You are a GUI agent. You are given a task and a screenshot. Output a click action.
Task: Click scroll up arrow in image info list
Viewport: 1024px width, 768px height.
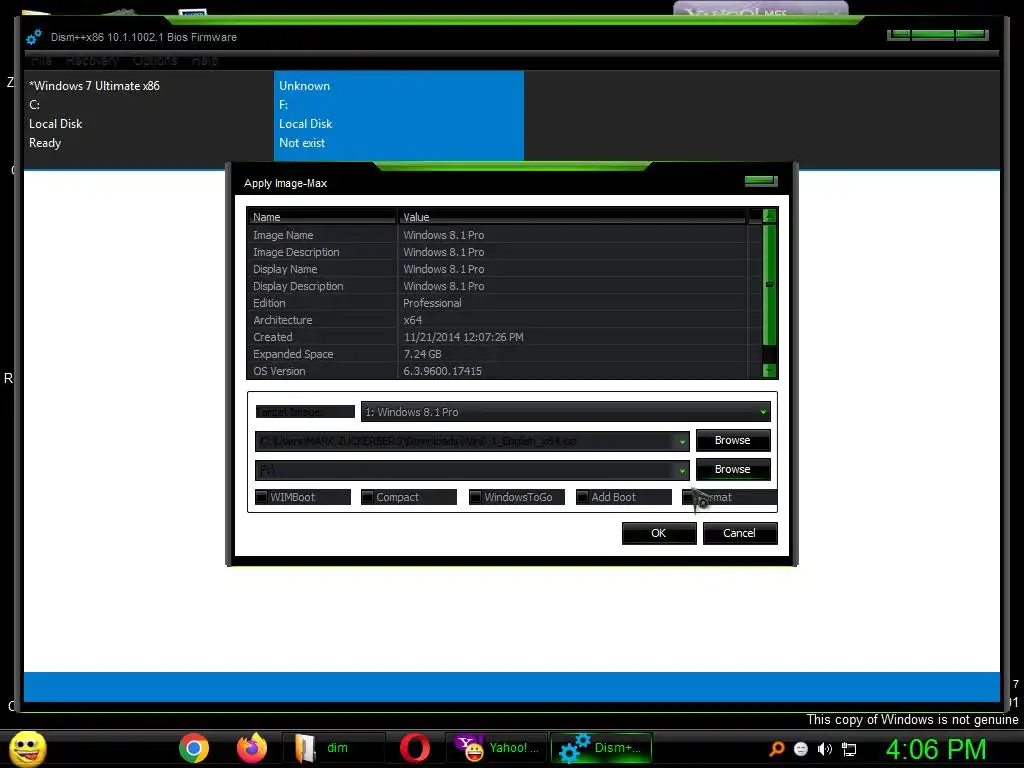pyautogui.click(x=769, y=216)
